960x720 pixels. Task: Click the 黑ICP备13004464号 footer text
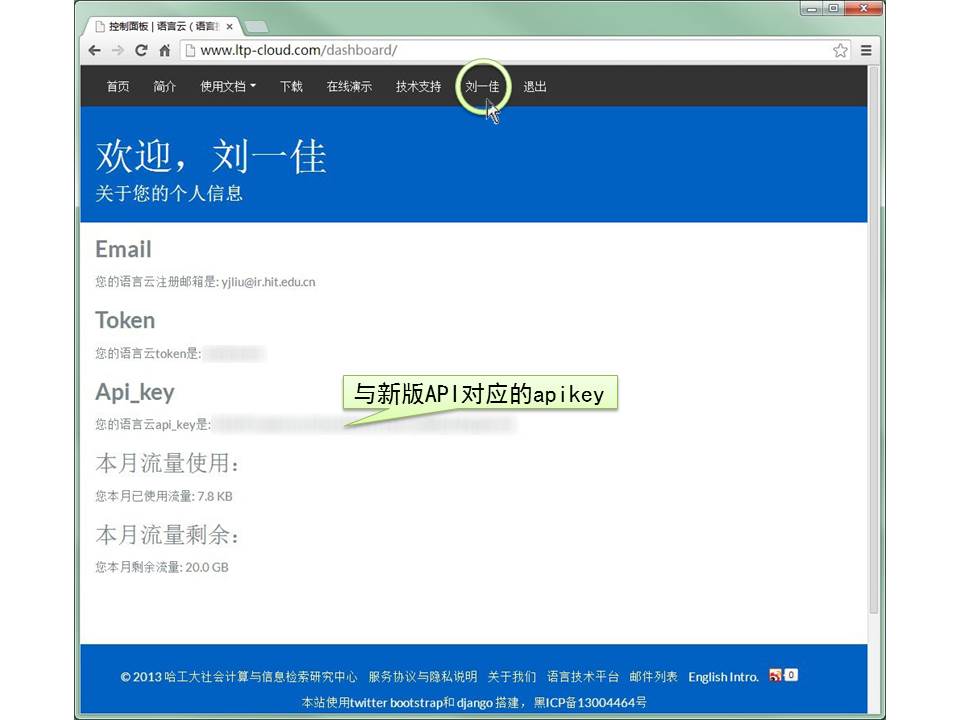(590, 702)
